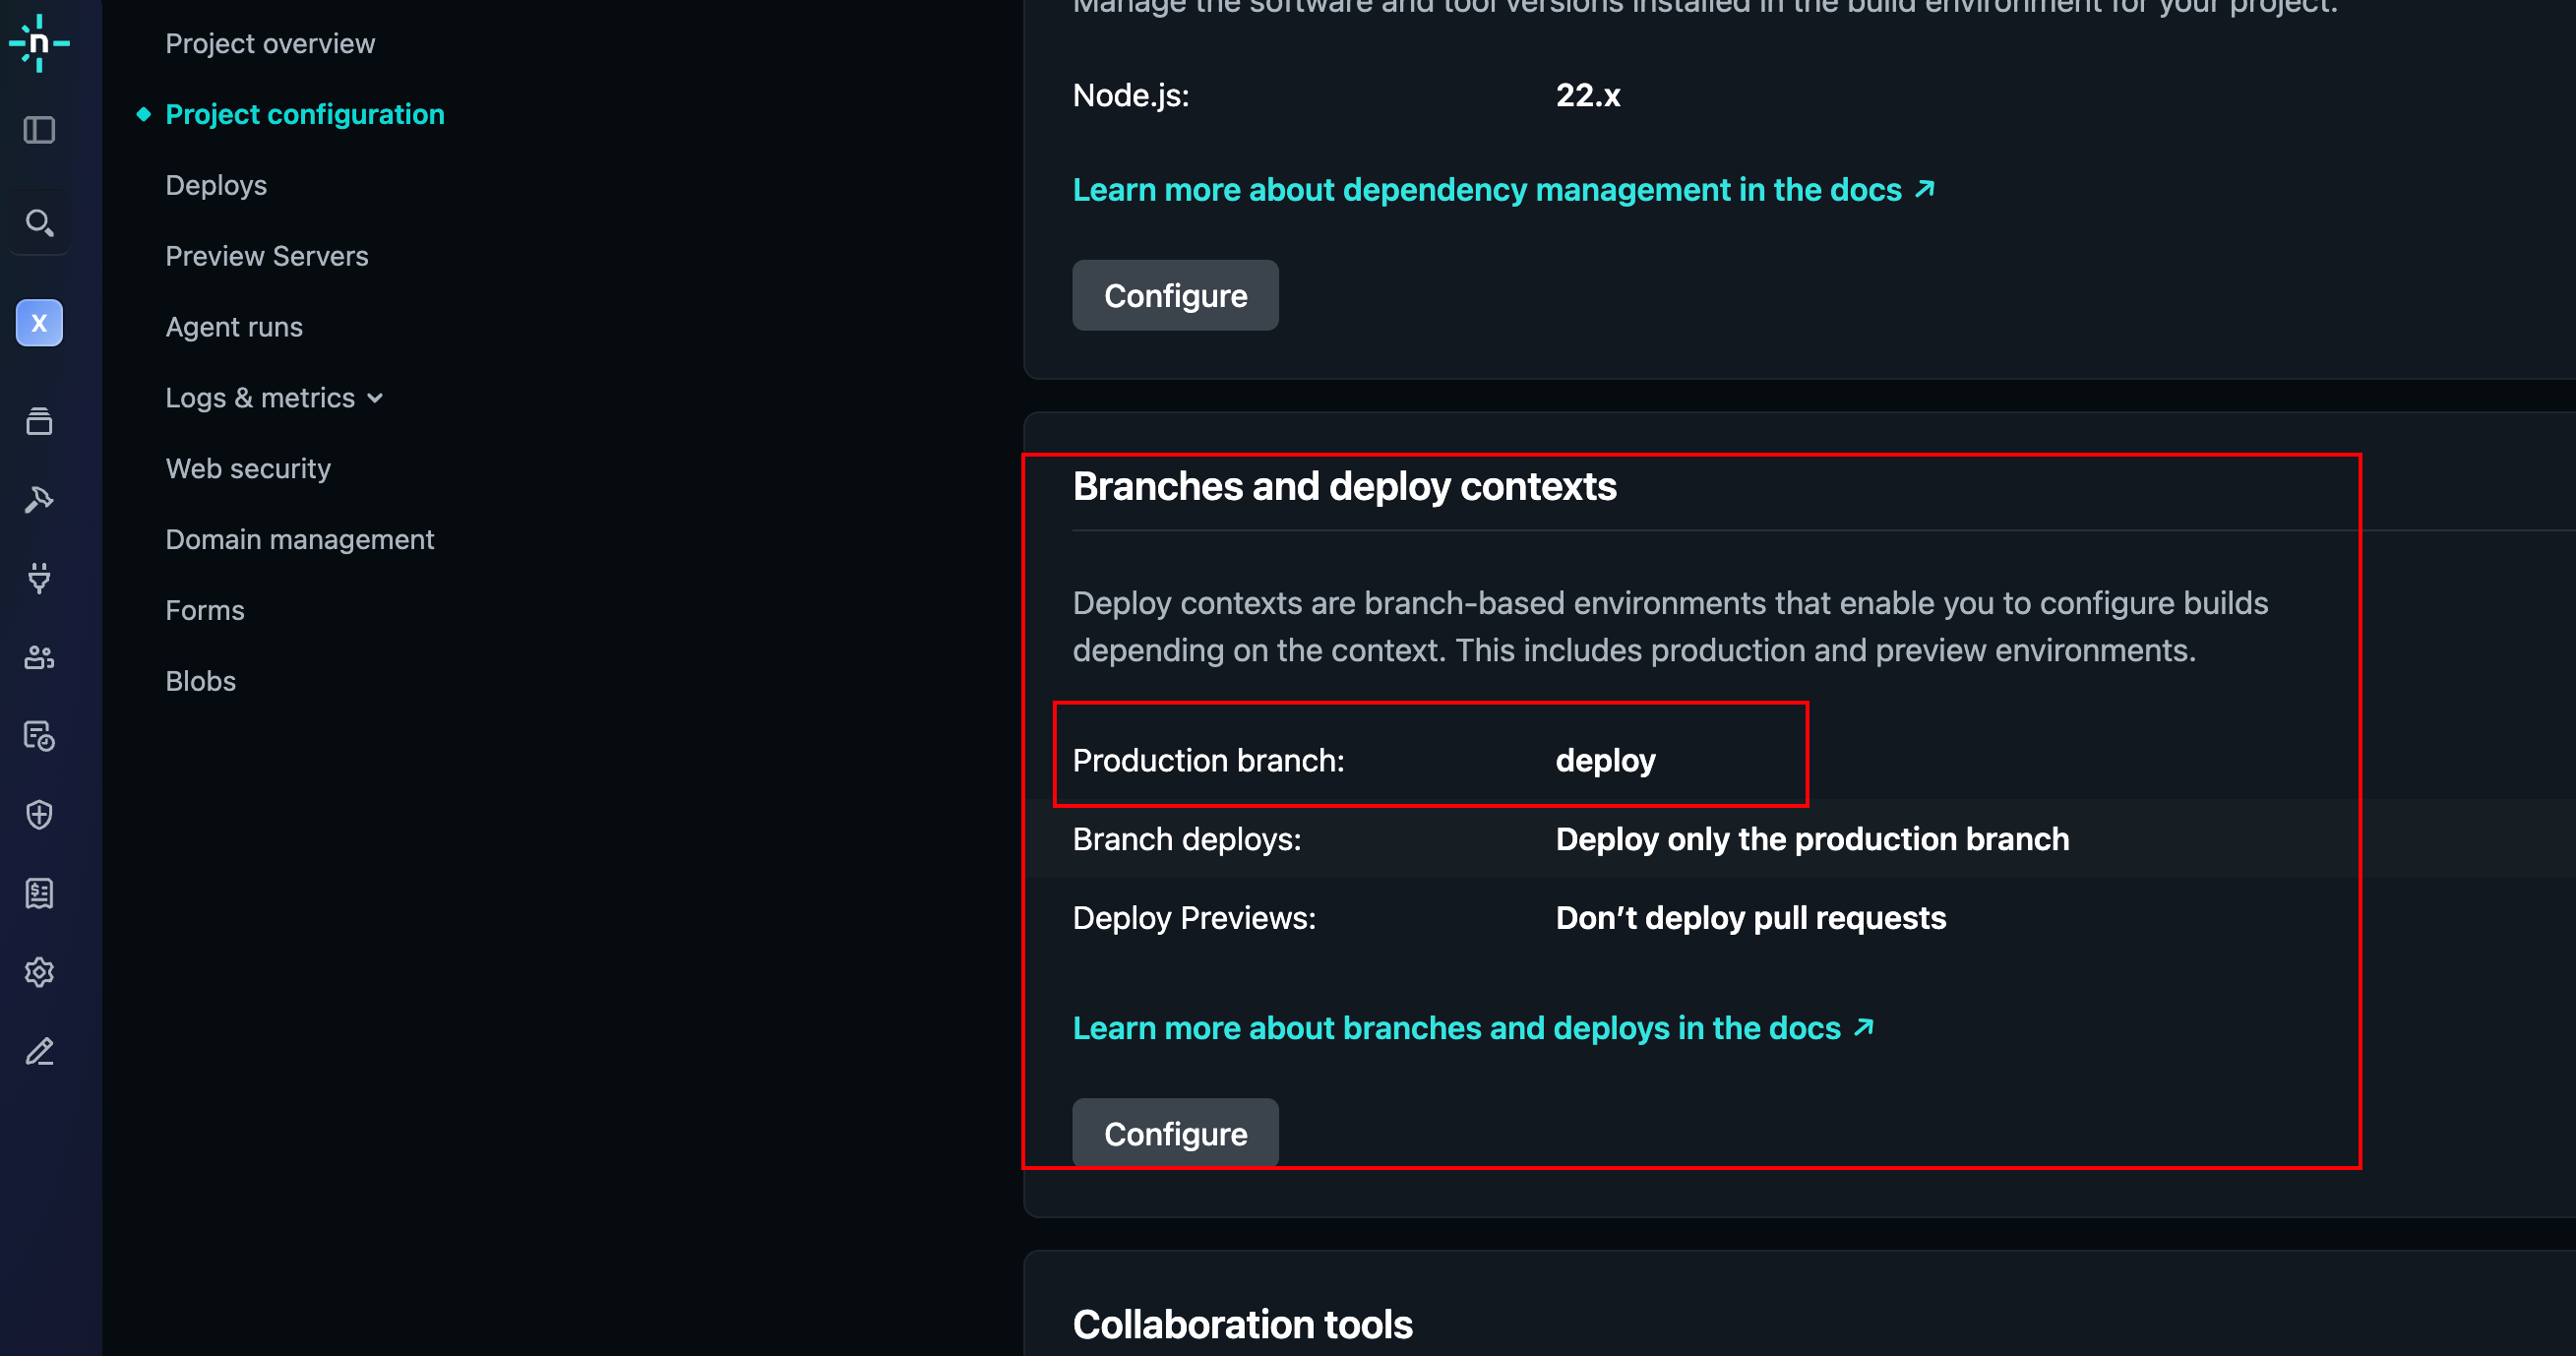The height and width of the screenshot is (1356, 2576).
Task: Click the pencil edit icon
Action: pos(39,1051)
